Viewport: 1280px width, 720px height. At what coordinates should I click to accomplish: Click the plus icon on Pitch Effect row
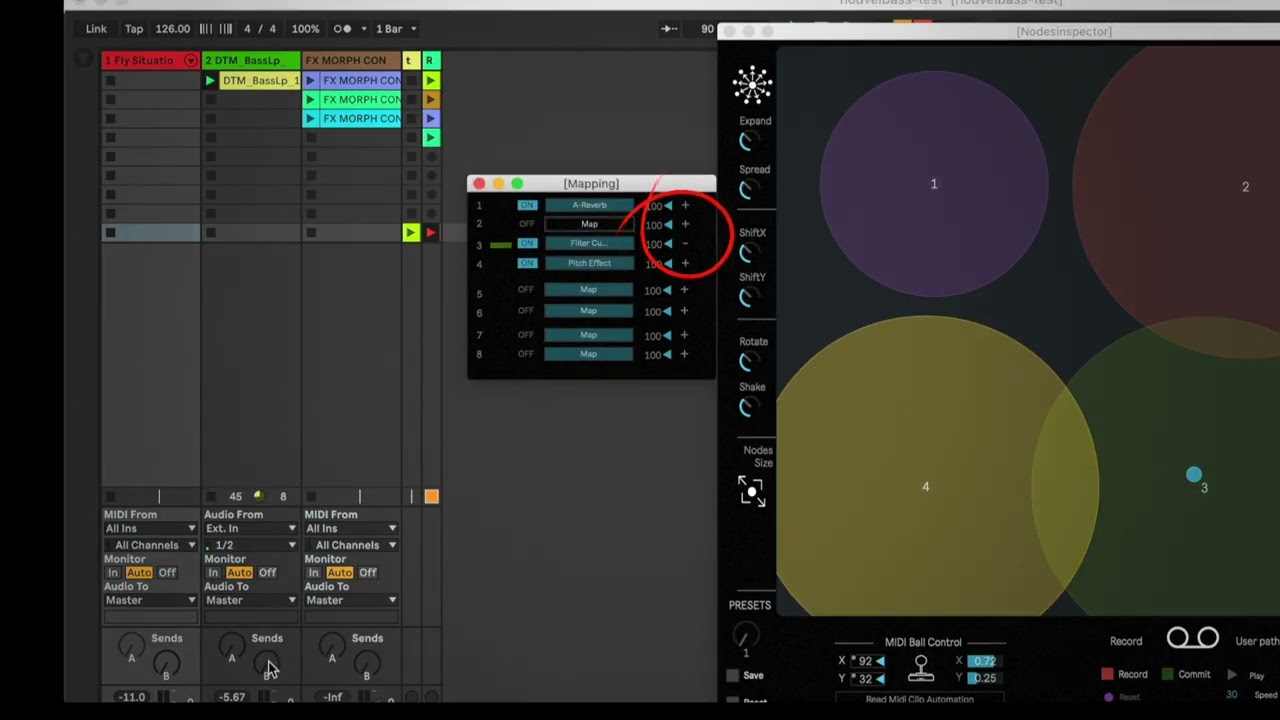point(685,263)
